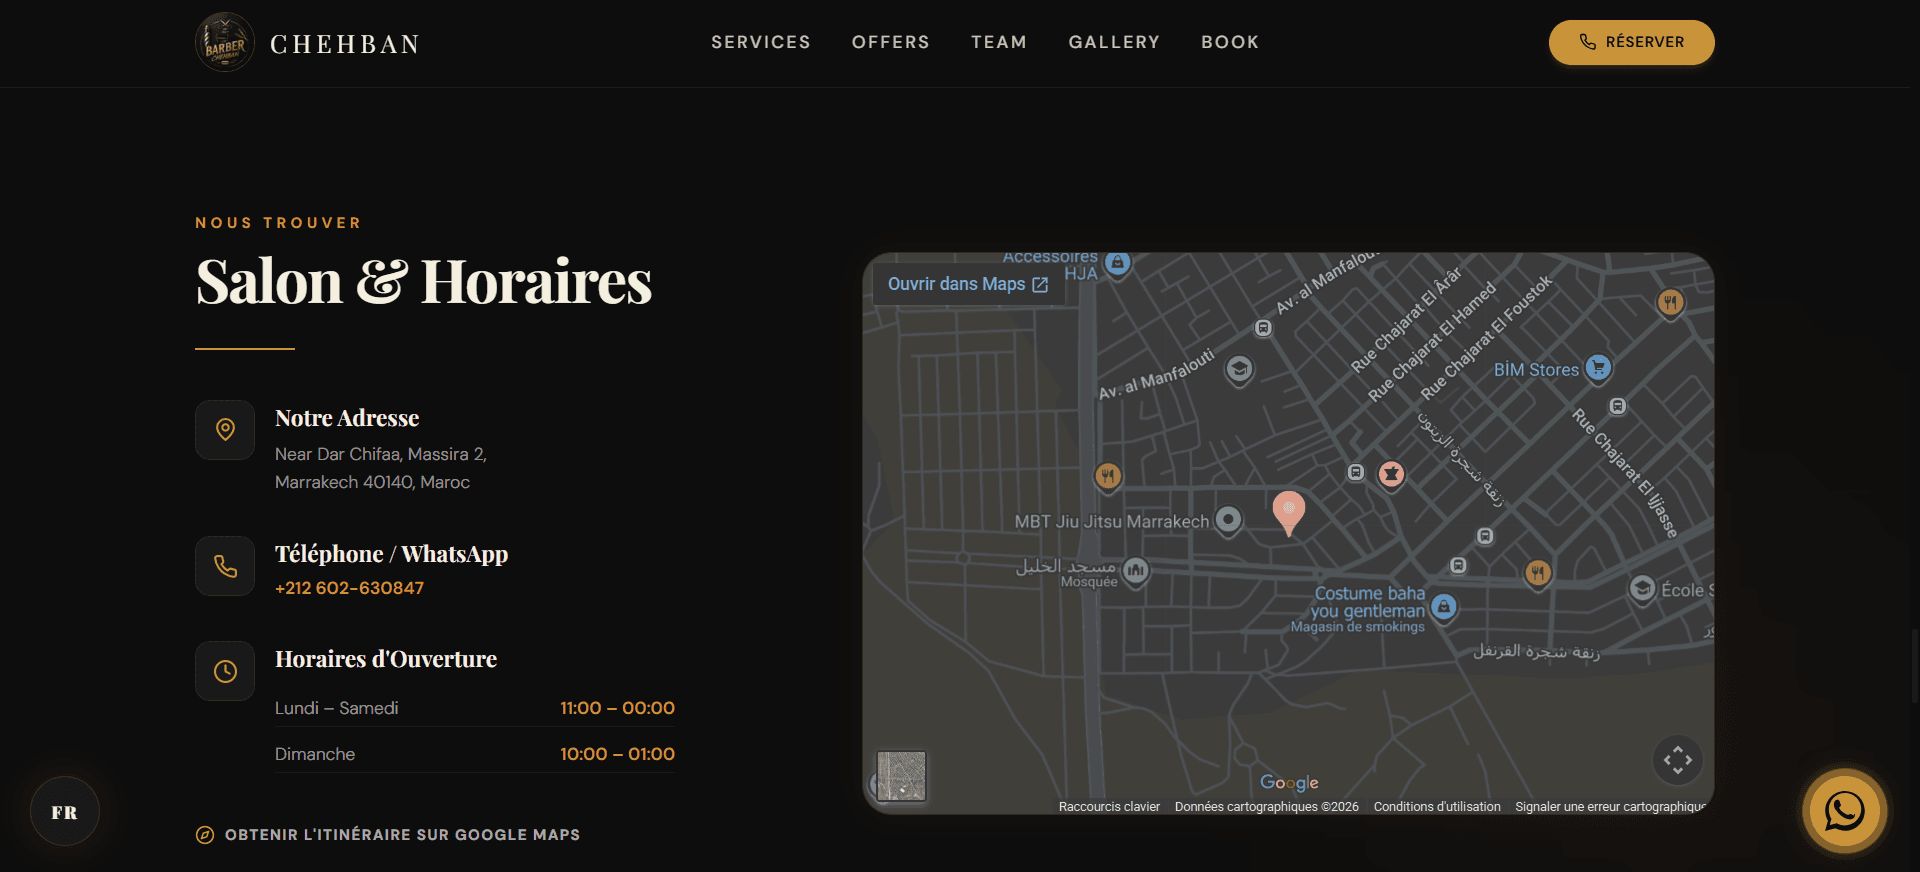Viewport: 1920px width, 872px height.
Task: Click the school marker near Av. al Manfalouti
Action: tap(1239, 369)
